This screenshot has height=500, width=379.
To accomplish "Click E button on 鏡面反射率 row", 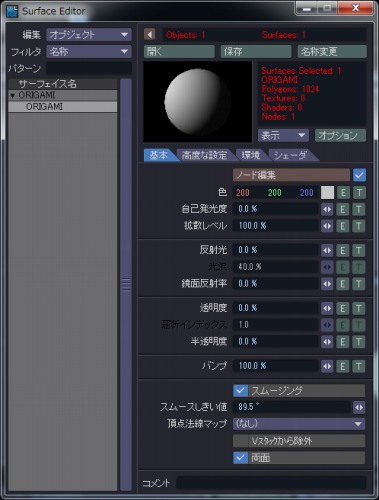I will [x=343, y=284].
